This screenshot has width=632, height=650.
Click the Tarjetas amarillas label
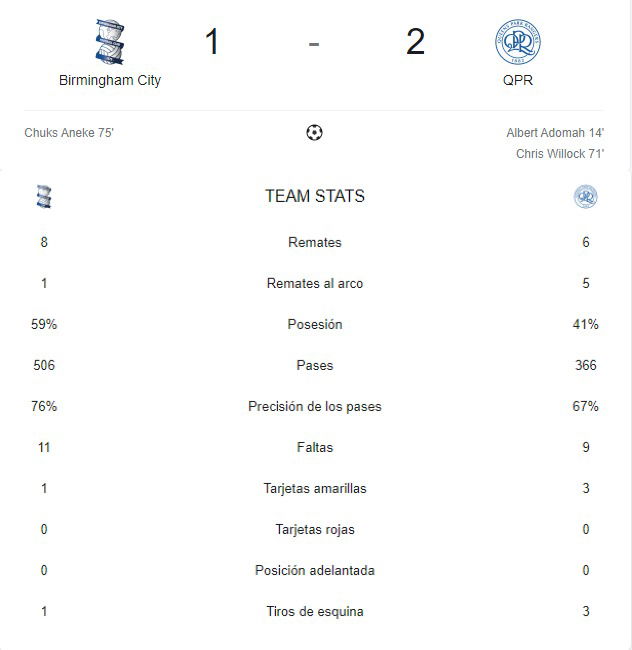(x=315, y=488)
